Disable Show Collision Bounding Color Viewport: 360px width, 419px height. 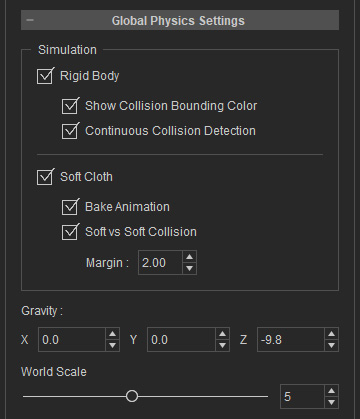[x=70, y=106]
